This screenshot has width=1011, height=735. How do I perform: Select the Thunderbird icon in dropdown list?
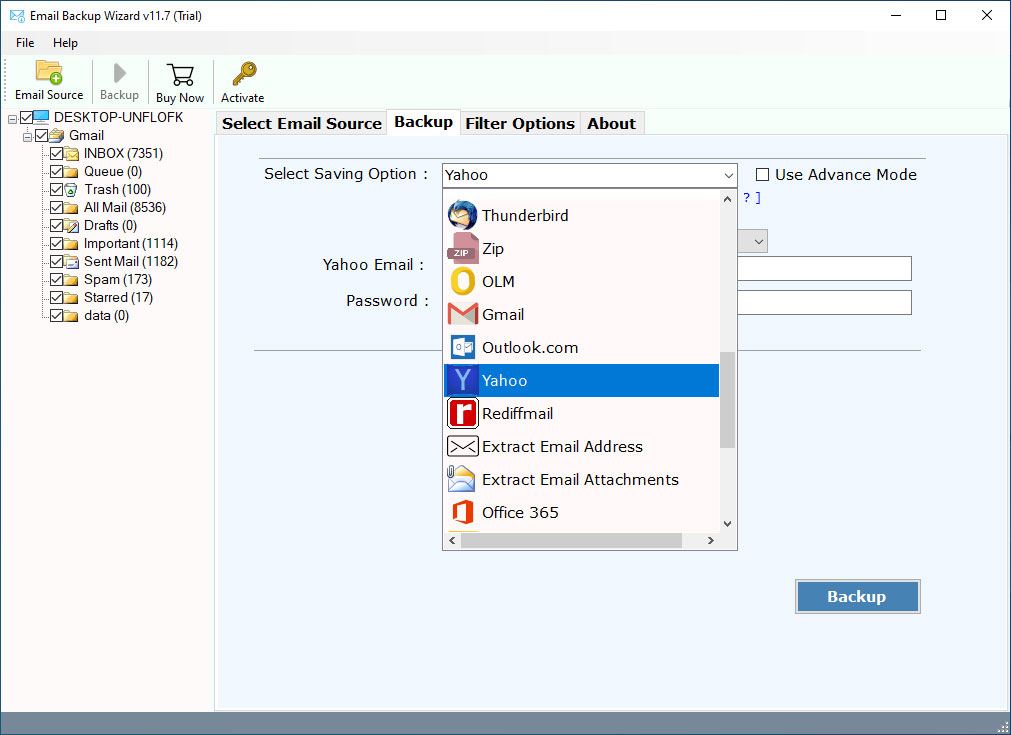[462, 215]
